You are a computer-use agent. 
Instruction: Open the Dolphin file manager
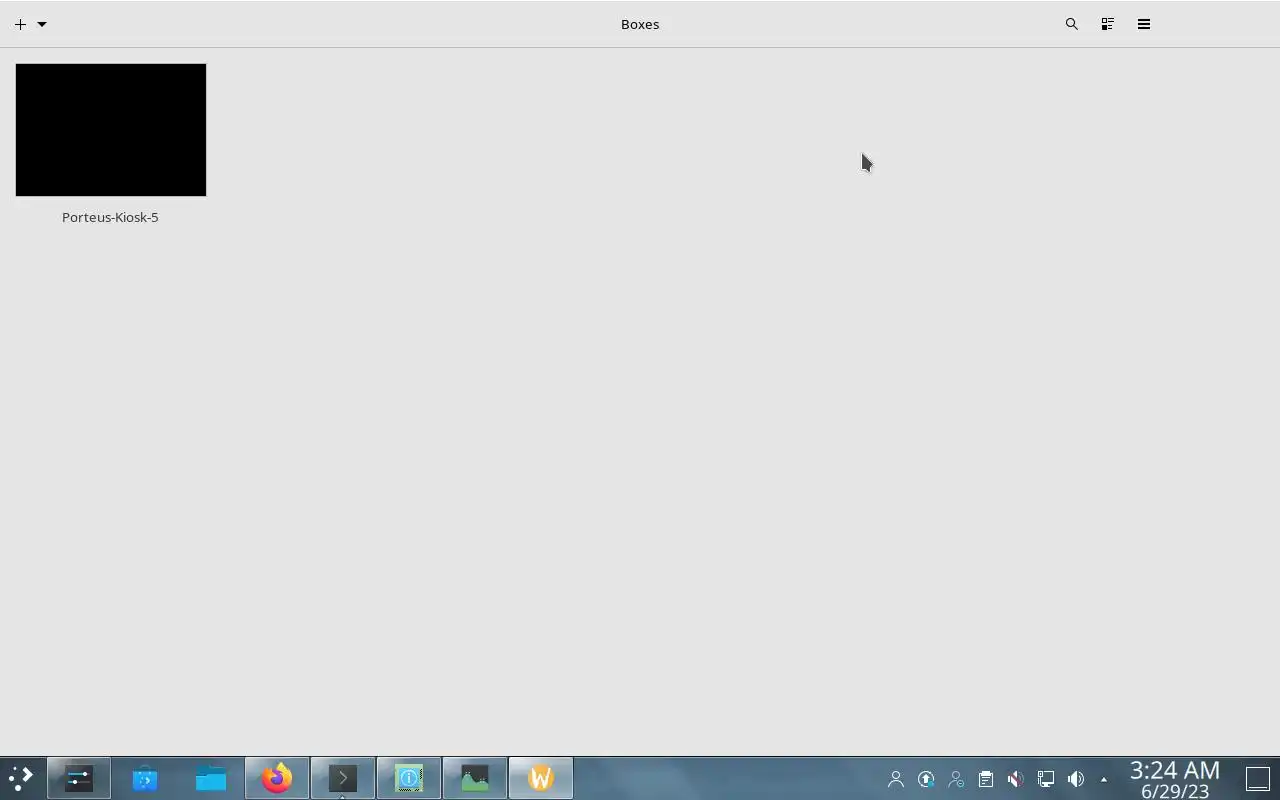click(211, 778)
